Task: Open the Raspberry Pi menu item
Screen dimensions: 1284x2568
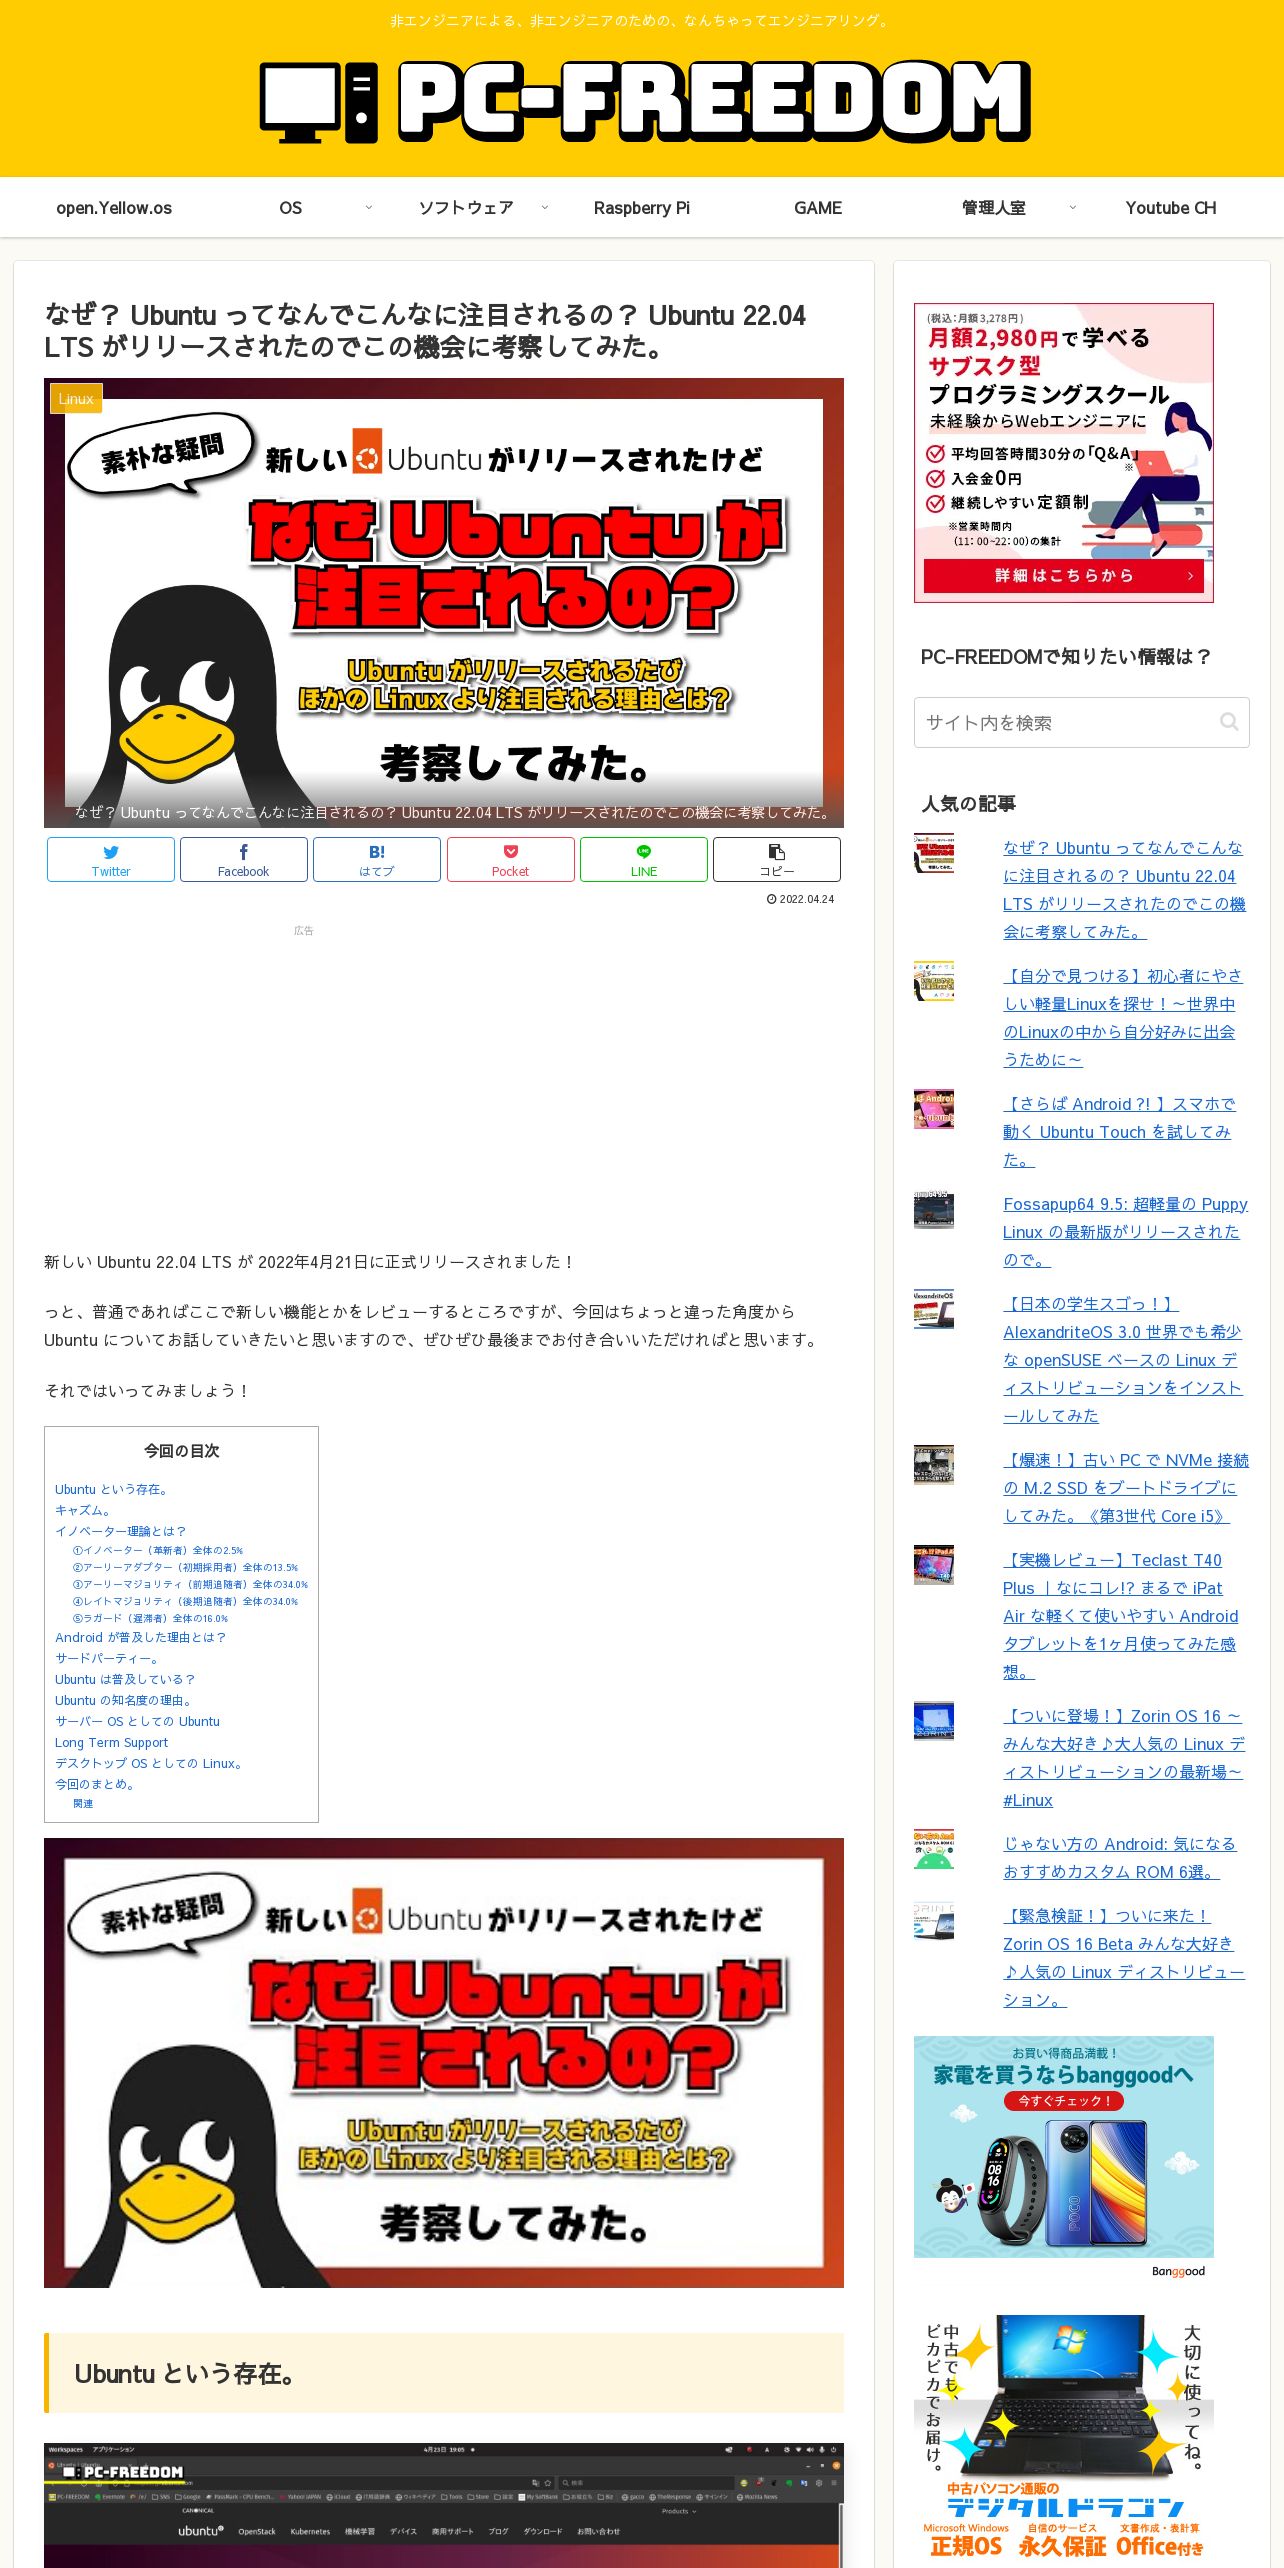Action: point(642,208)
